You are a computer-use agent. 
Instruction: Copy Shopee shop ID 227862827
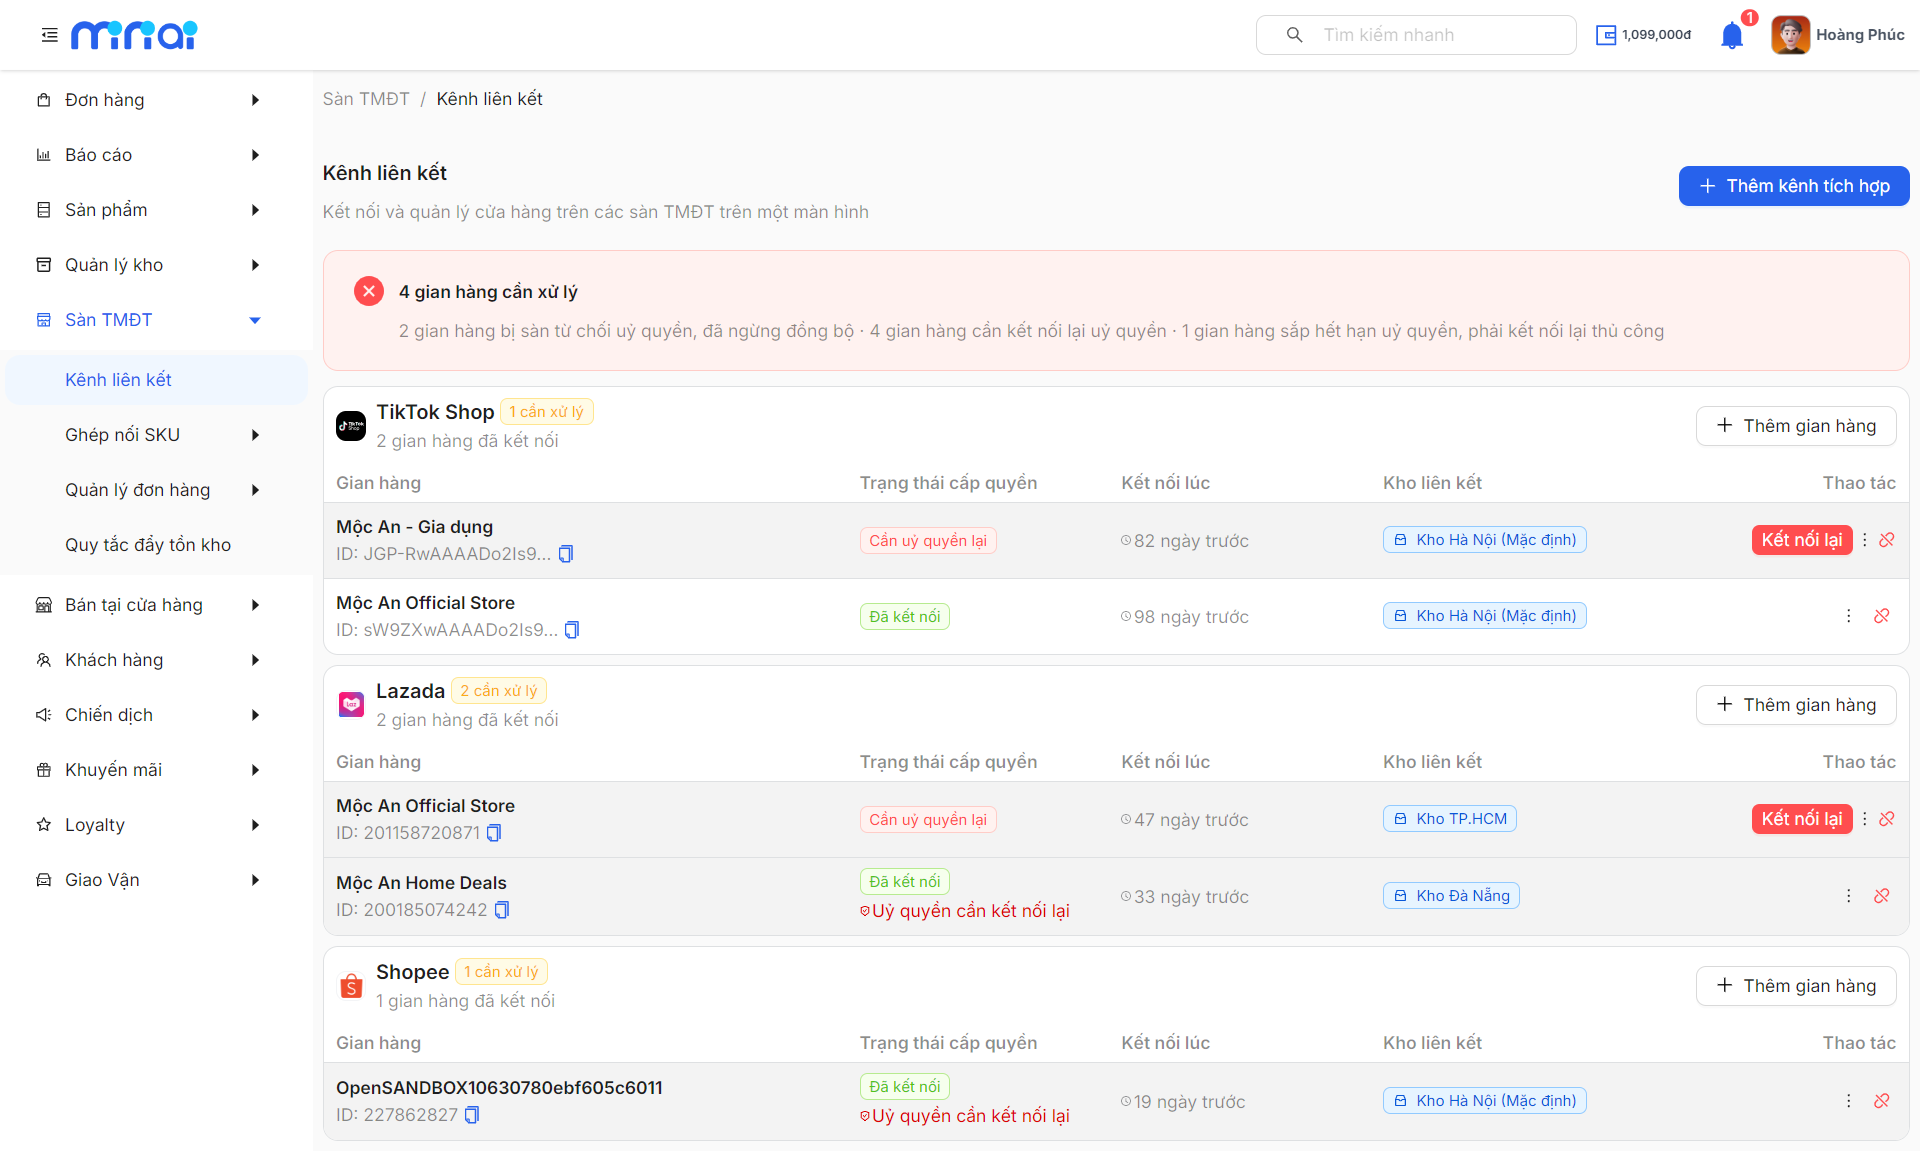[x=472, y=1115]
